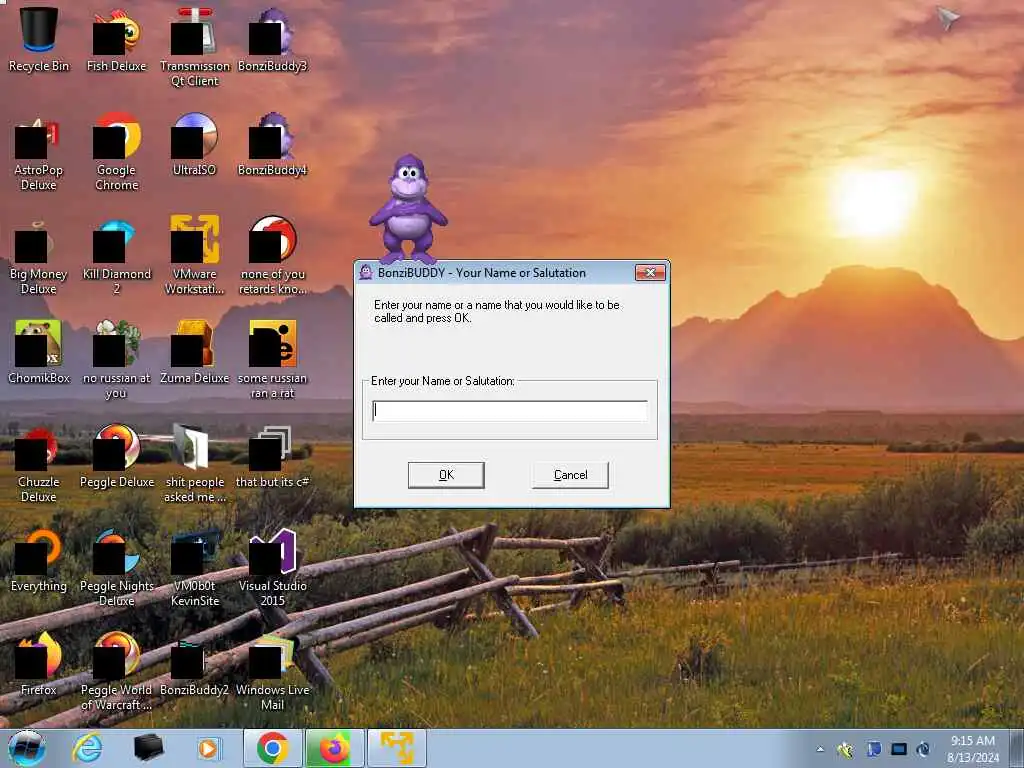
Task: Close the BonziBUDDY dialog window
Action: point(650,272)
